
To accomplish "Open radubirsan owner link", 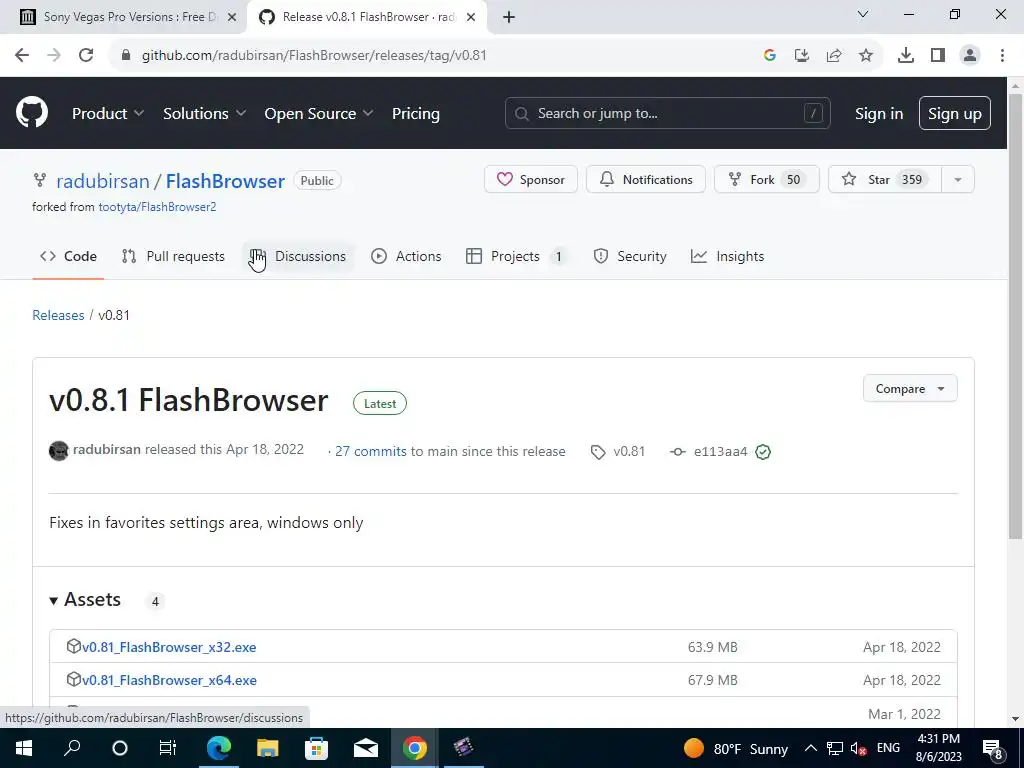I will pos(103,181).
